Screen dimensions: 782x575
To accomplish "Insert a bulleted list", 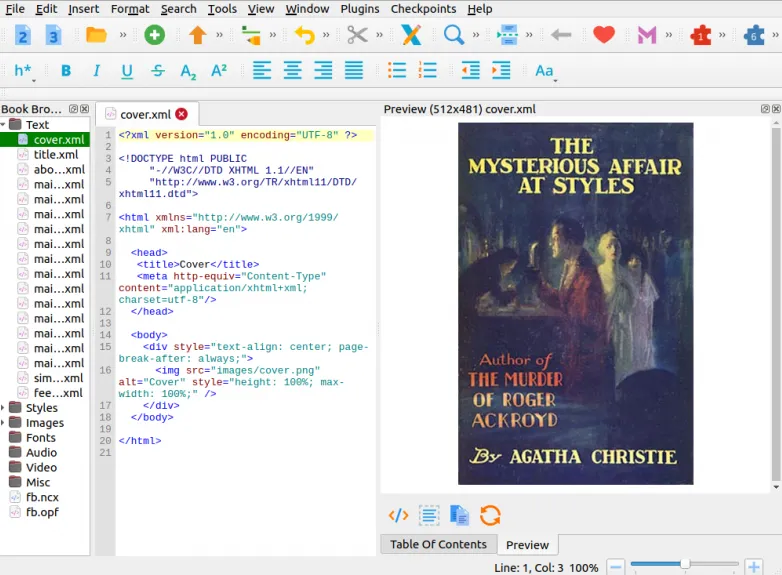I will pos(397,70).
